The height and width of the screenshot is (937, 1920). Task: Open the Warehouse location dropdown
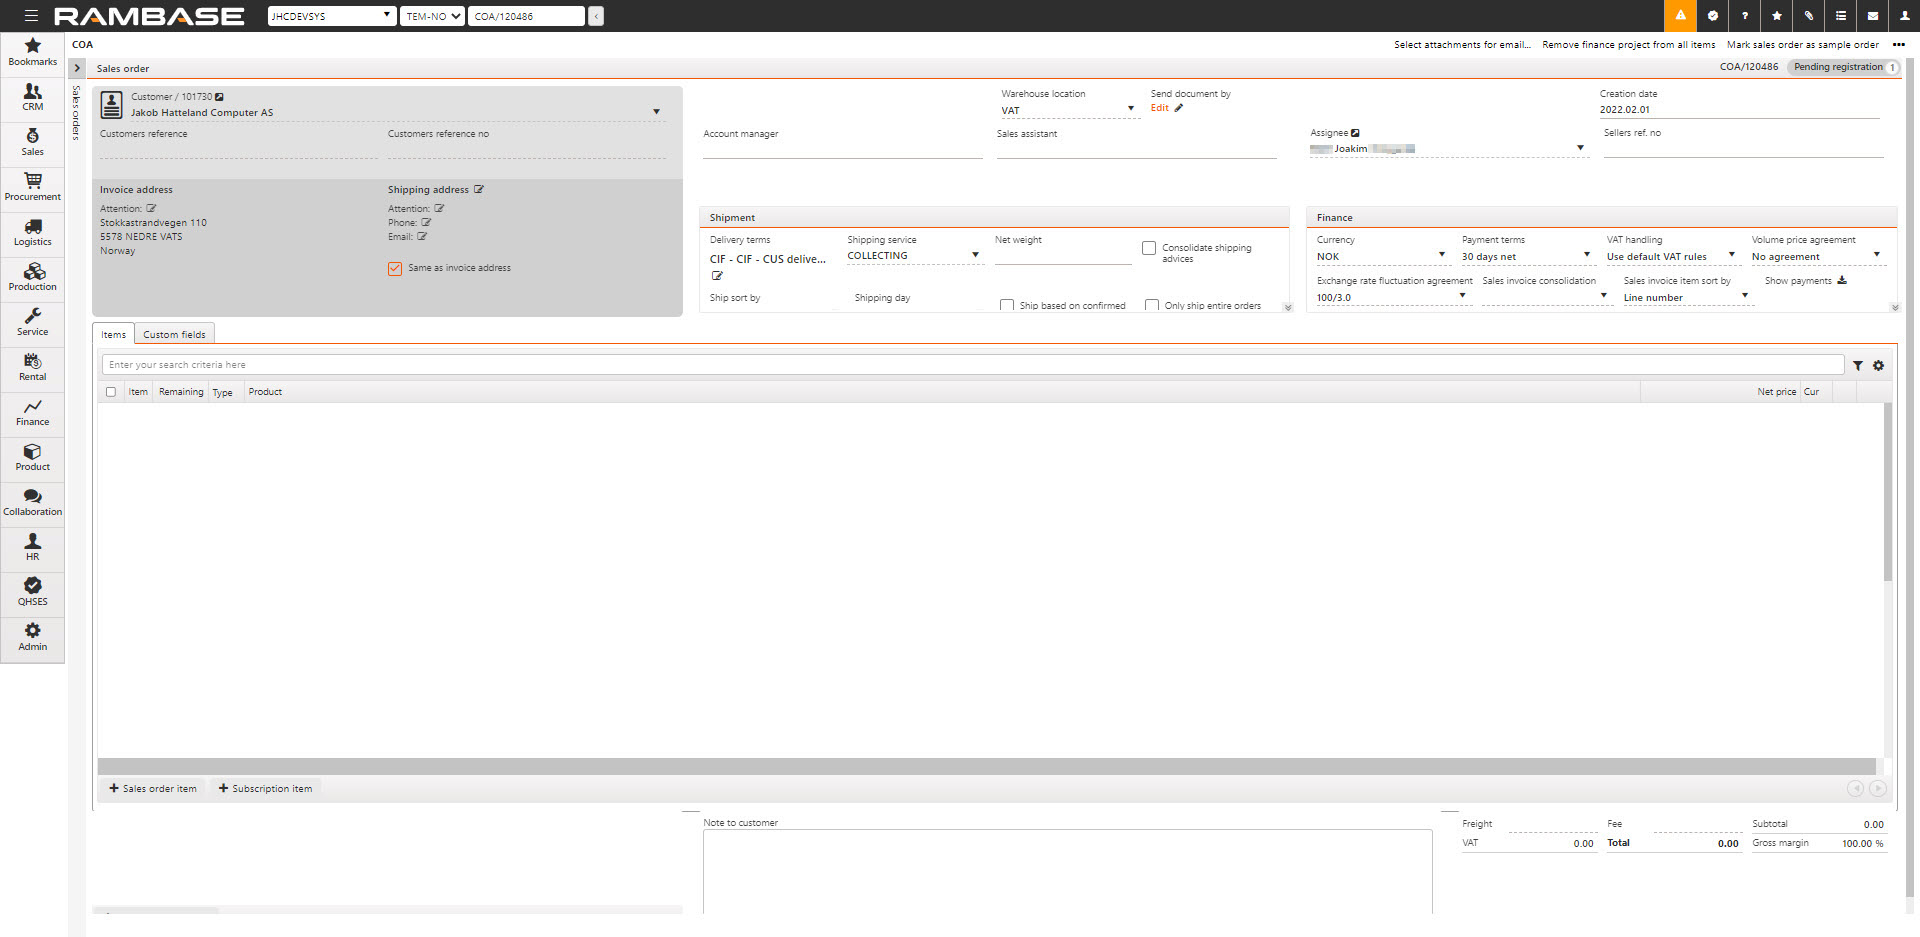coord(1067,110)
